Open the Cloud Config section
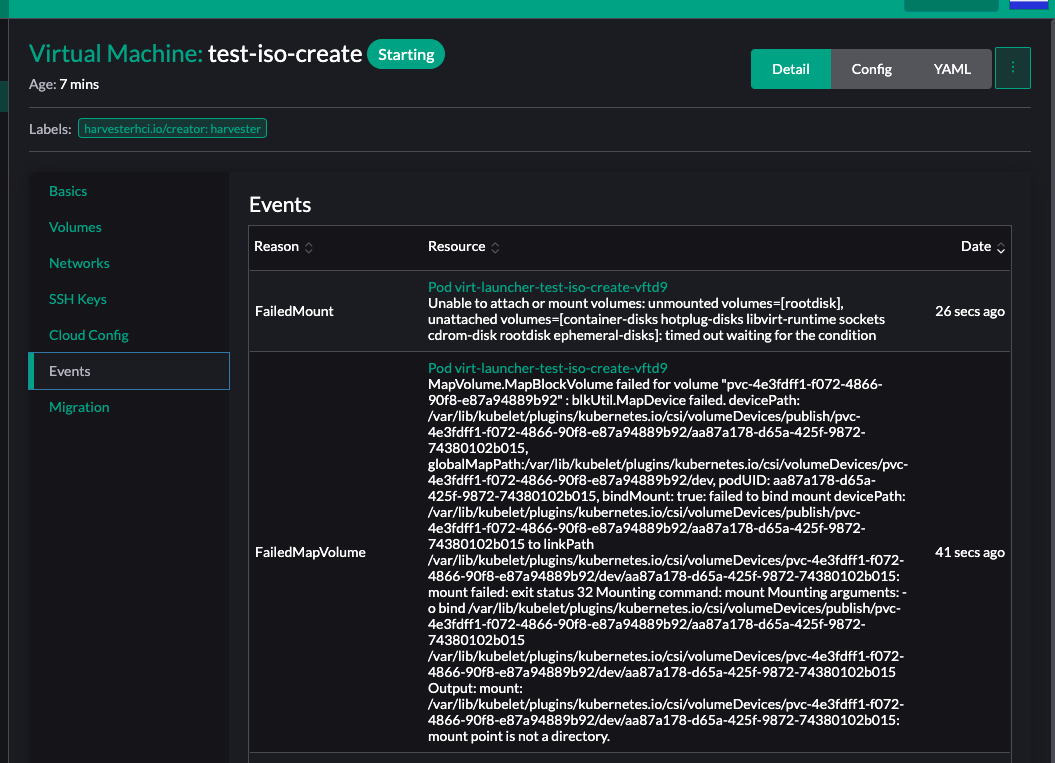 coord(89,335)
